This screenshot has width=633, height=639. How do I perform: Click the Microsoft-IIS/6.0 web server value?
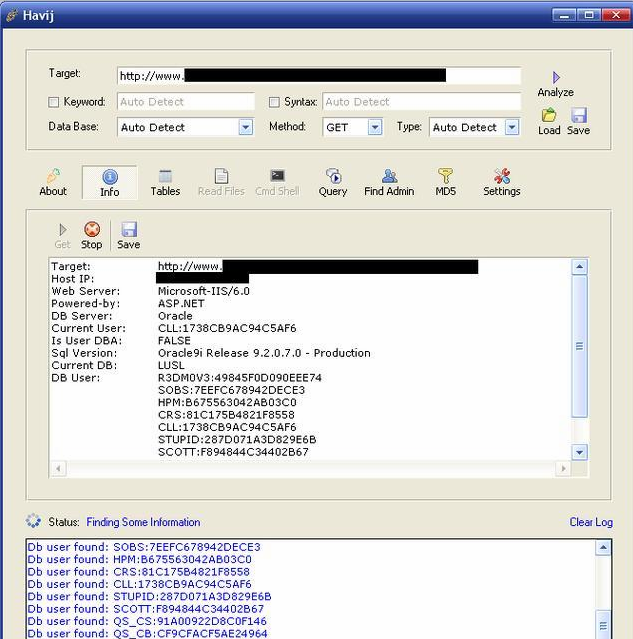[203, 291]
